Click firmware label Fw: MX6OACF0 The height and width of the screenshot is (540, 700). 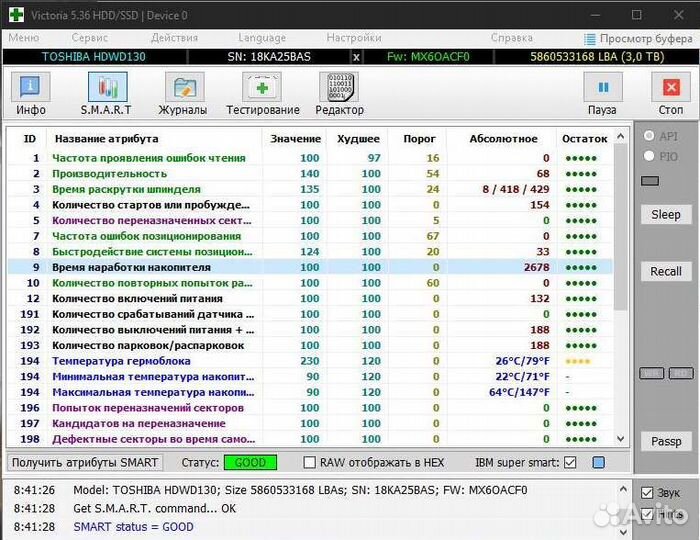tap(428, 57)
